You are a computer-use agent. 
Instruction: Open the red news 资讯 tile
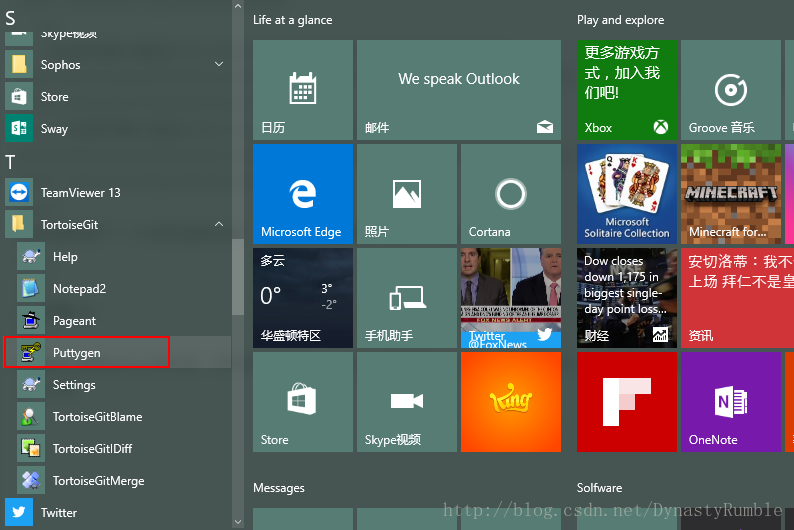click(x=737, y=298)
